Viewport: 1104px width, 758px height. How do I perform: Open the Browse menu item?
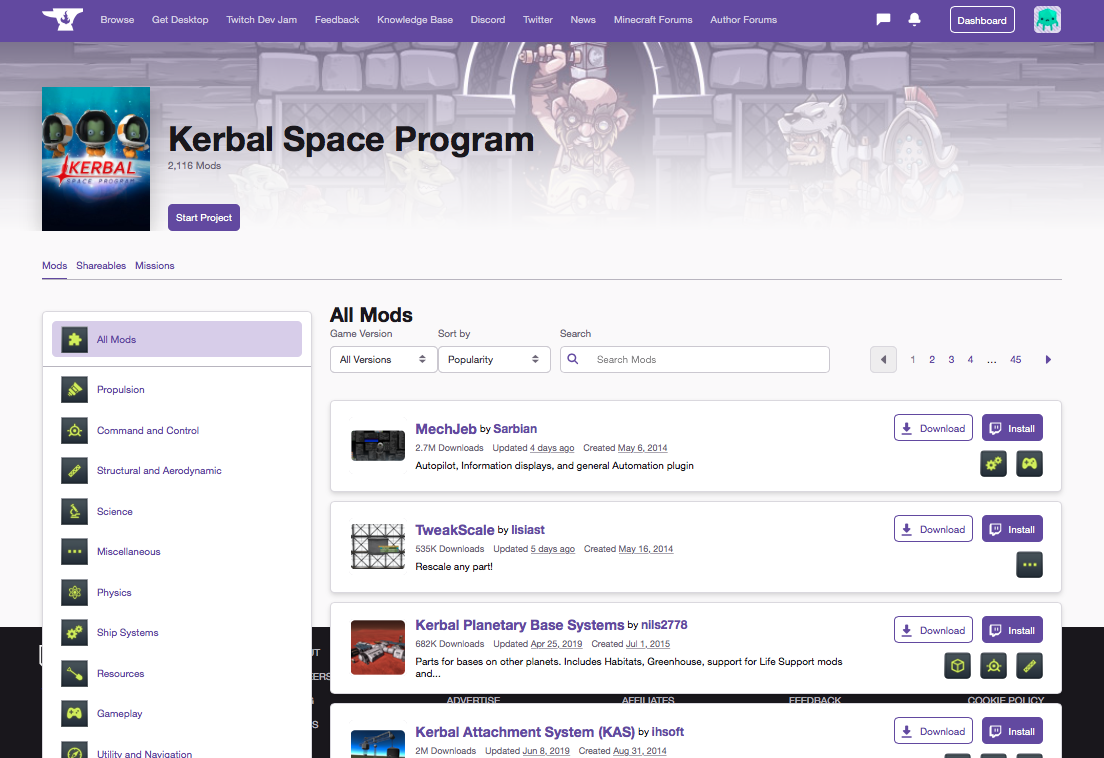118,20
